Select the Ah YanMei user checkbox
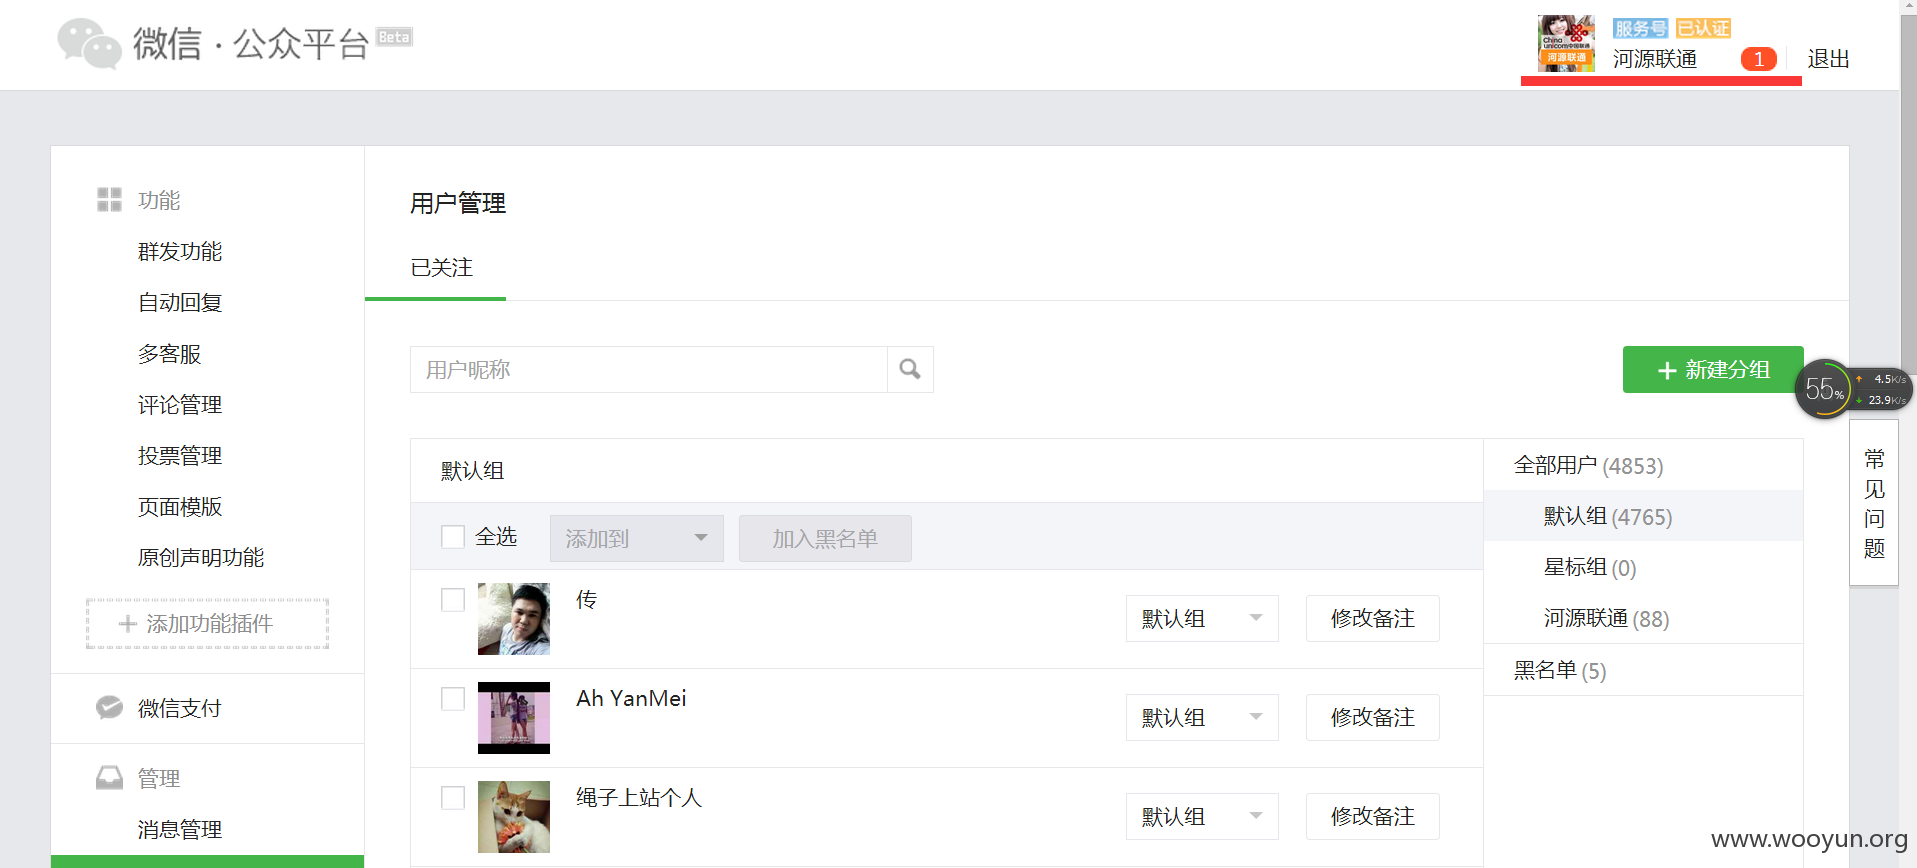 (x=453, y=699)
